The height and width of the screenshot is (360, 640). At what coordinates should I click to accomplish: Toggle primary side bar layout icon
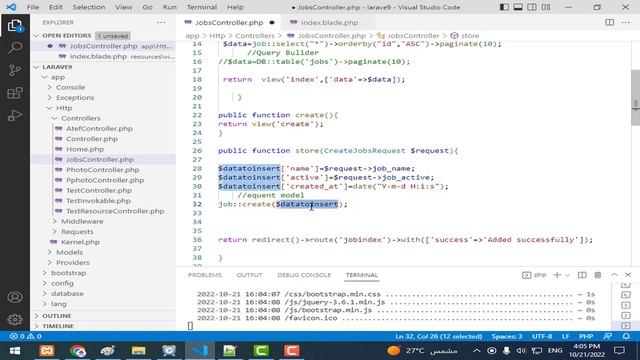(x=504, y=7)
